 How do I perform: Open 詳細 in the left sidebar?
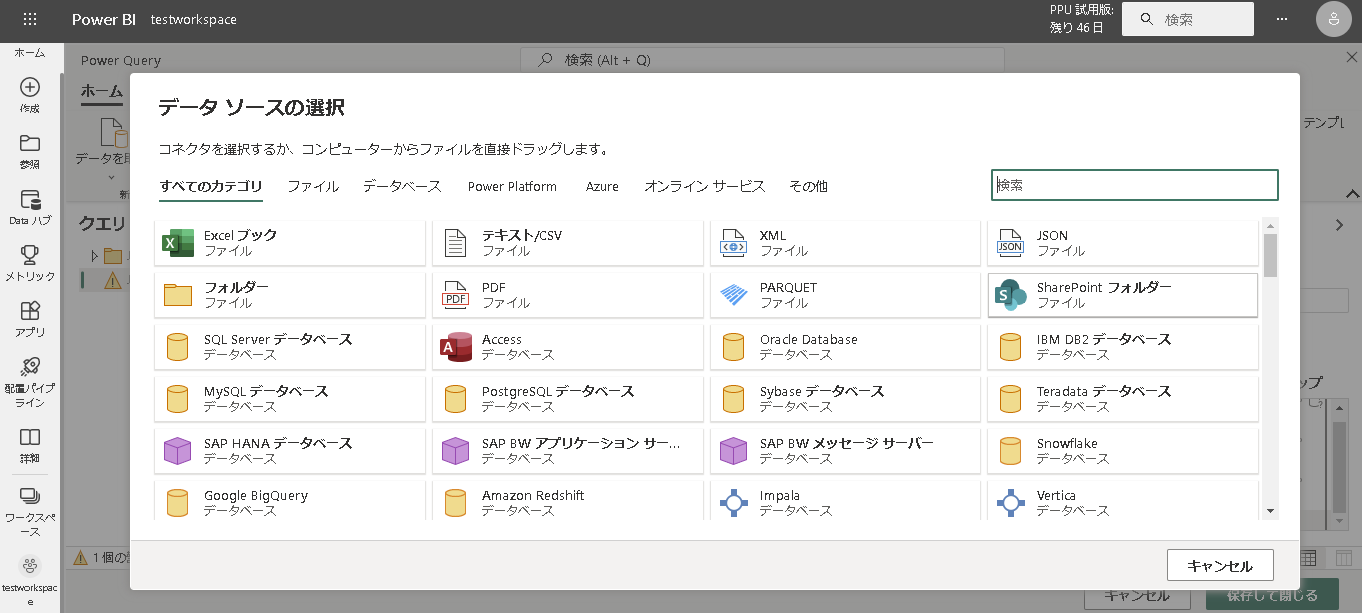[30, 446]
